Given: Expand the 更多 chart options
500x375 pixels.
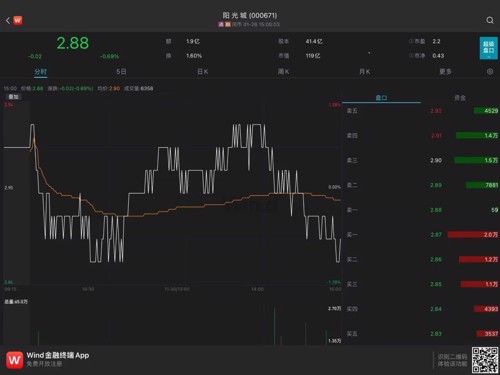Looking at the screenshot, I should coord(445,71).
